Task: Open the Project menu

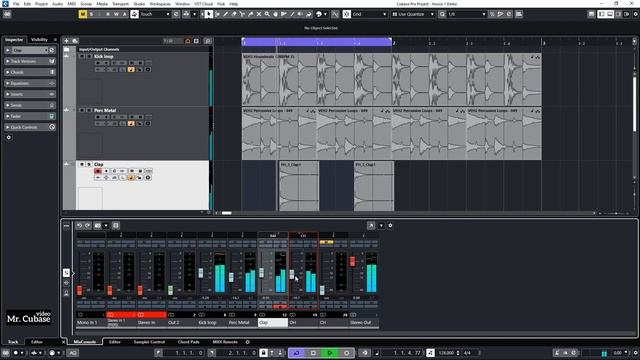Action: (41, 4)
